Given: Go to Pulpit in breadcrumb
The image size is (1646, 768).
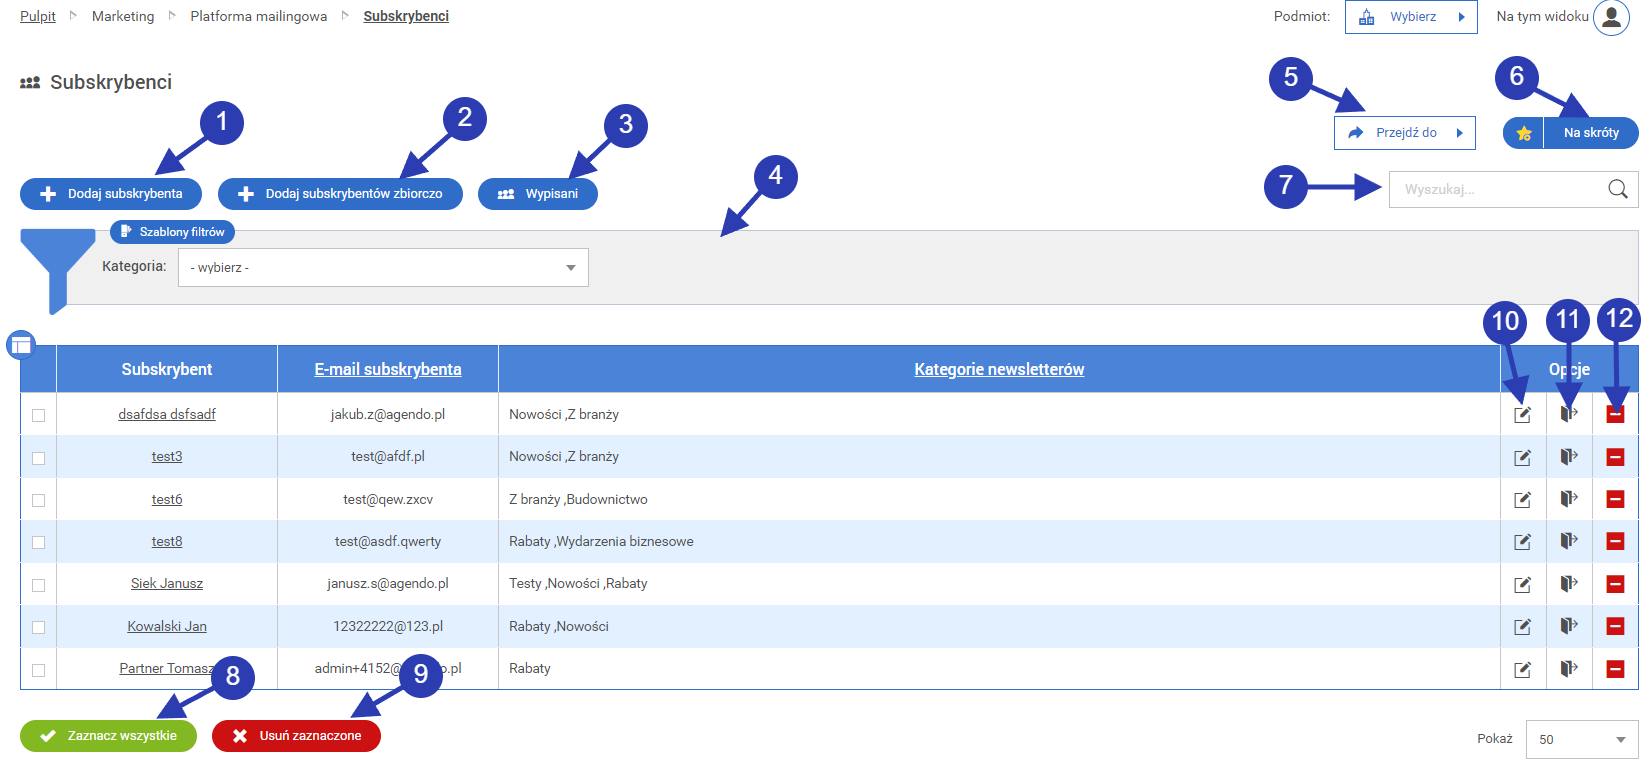Looking at the screenshot, I should [x=38, y=17].
